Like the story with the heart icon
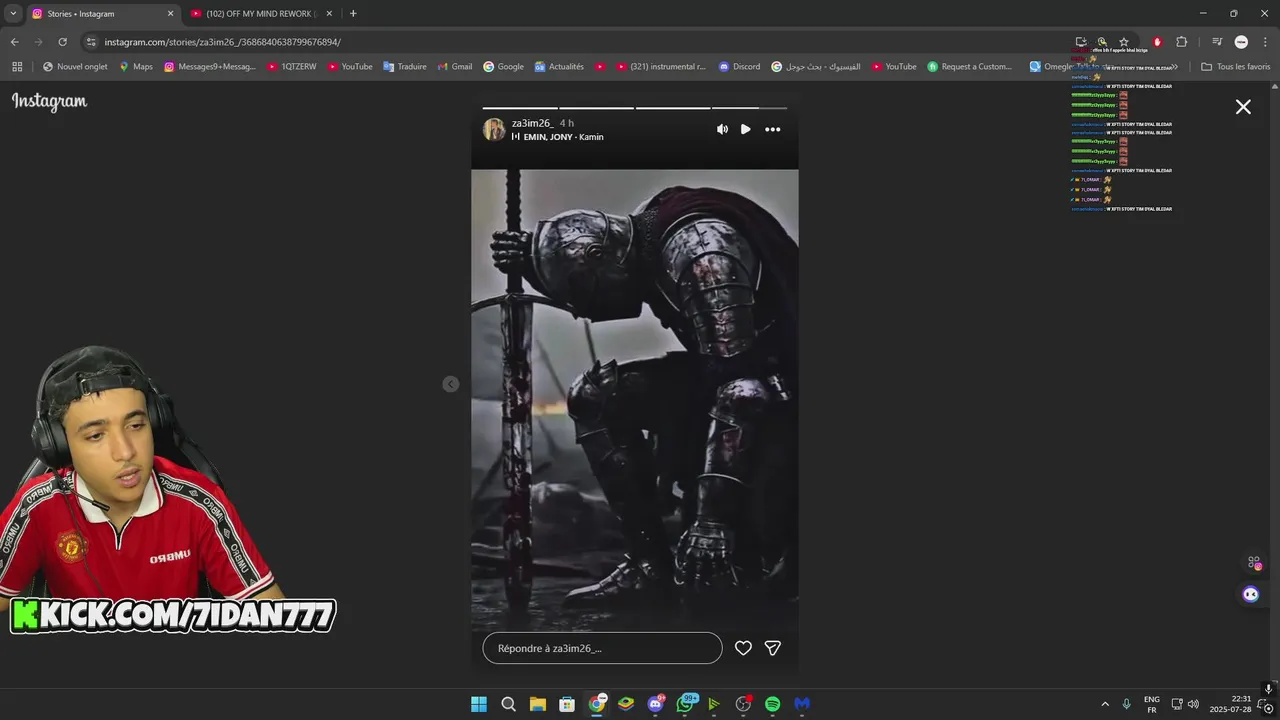 (743, 648)
